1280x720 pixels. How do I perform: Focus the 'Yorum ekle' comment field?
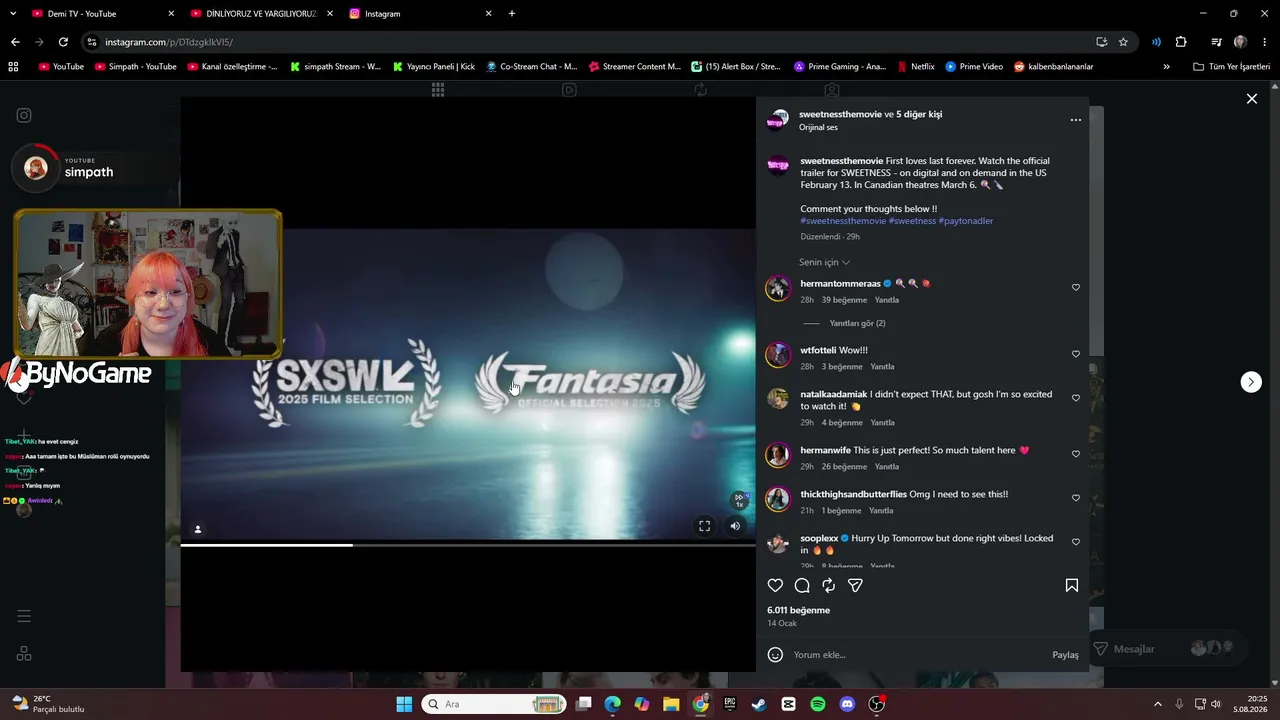point(917,655)
